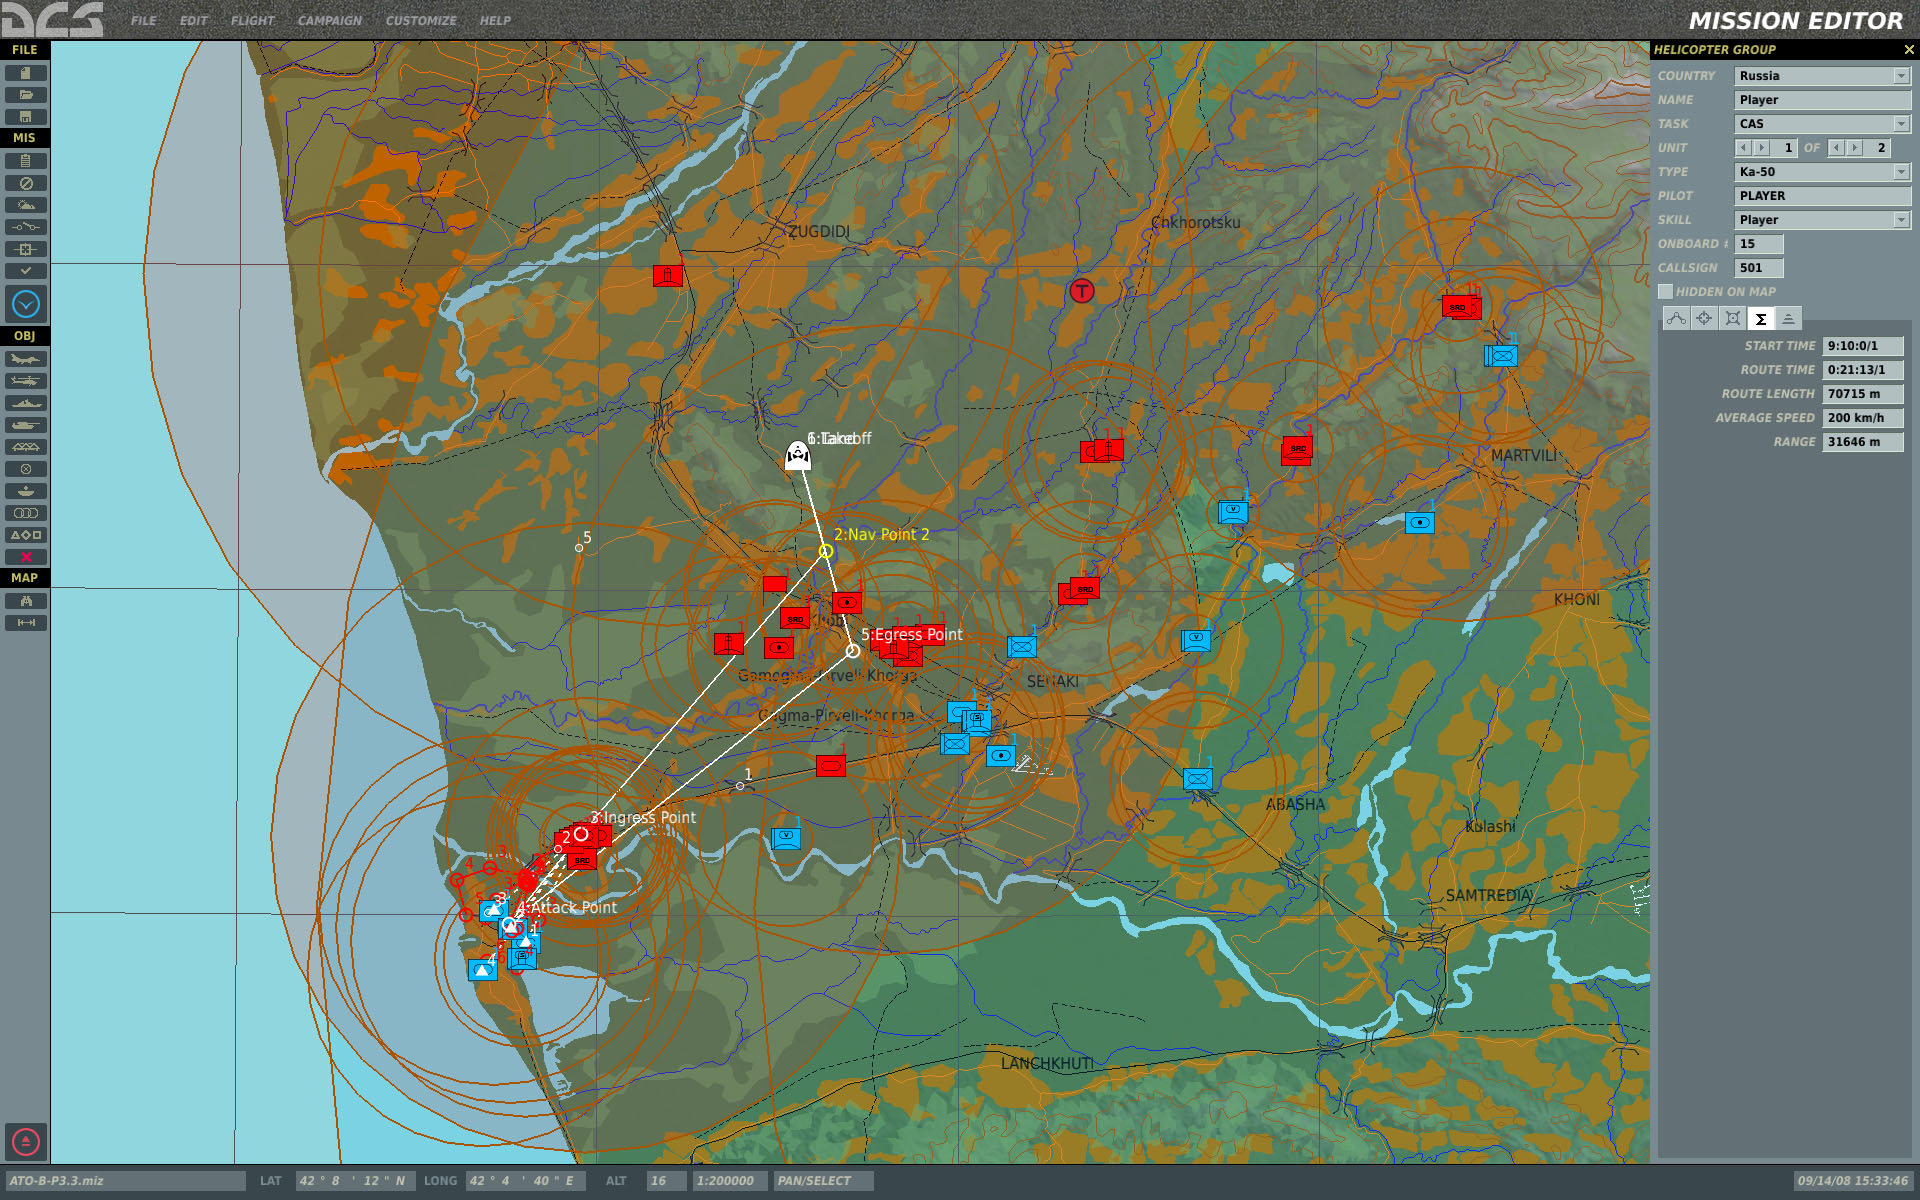Open the triggers switch tool

(x=26, y=227)
